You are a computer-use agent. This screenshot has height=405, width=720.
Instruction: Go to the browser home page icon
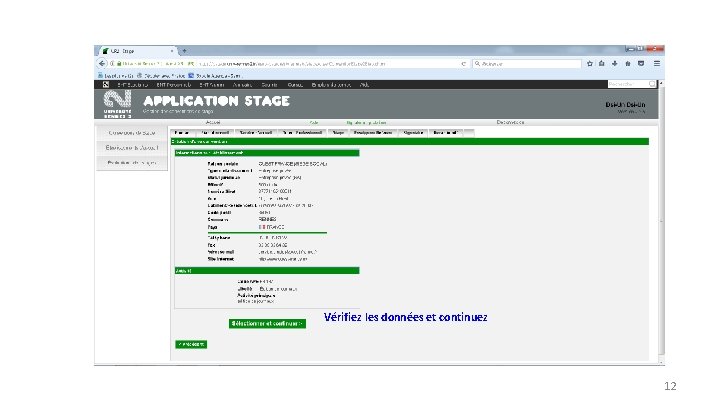coord(628,64)
